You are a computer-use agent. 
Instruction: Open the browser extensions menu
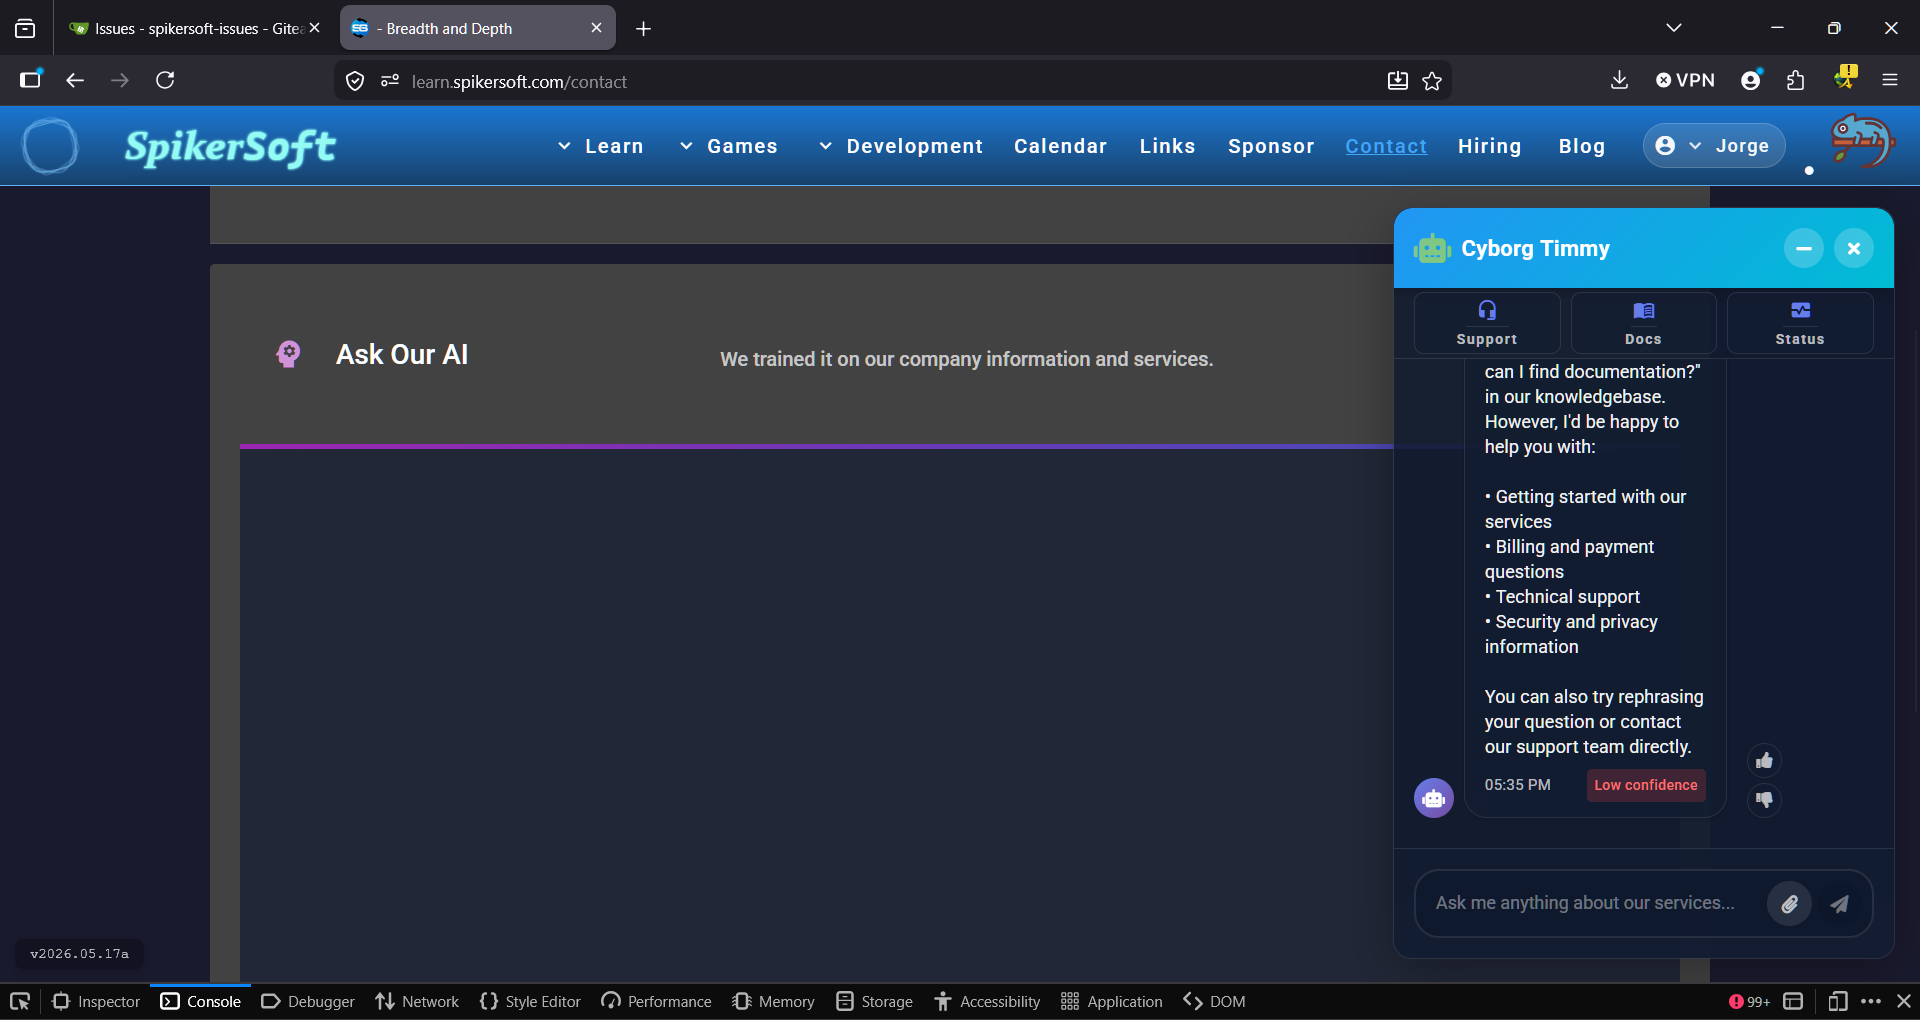tap(1796, 80)
